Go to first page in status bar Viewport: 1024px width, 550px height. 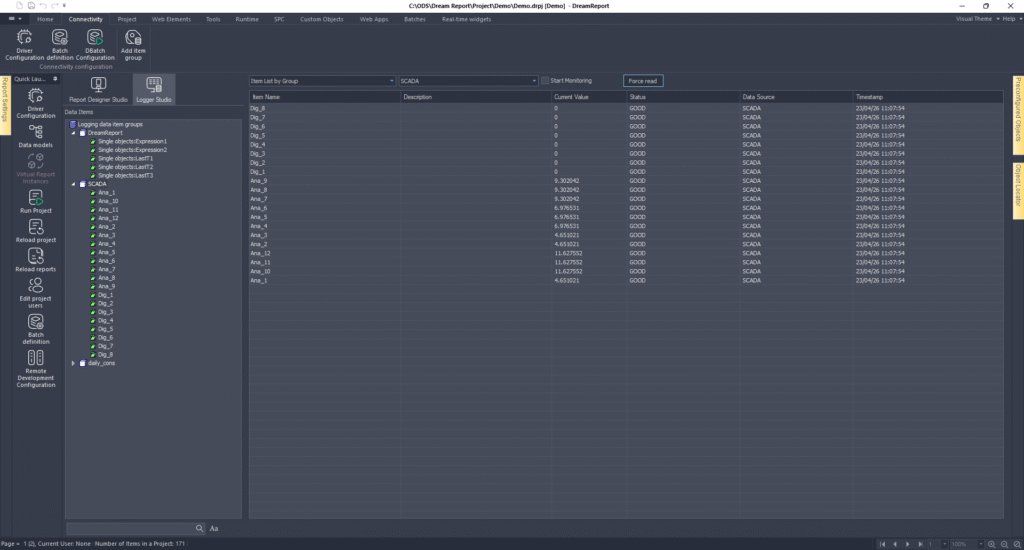882,544
